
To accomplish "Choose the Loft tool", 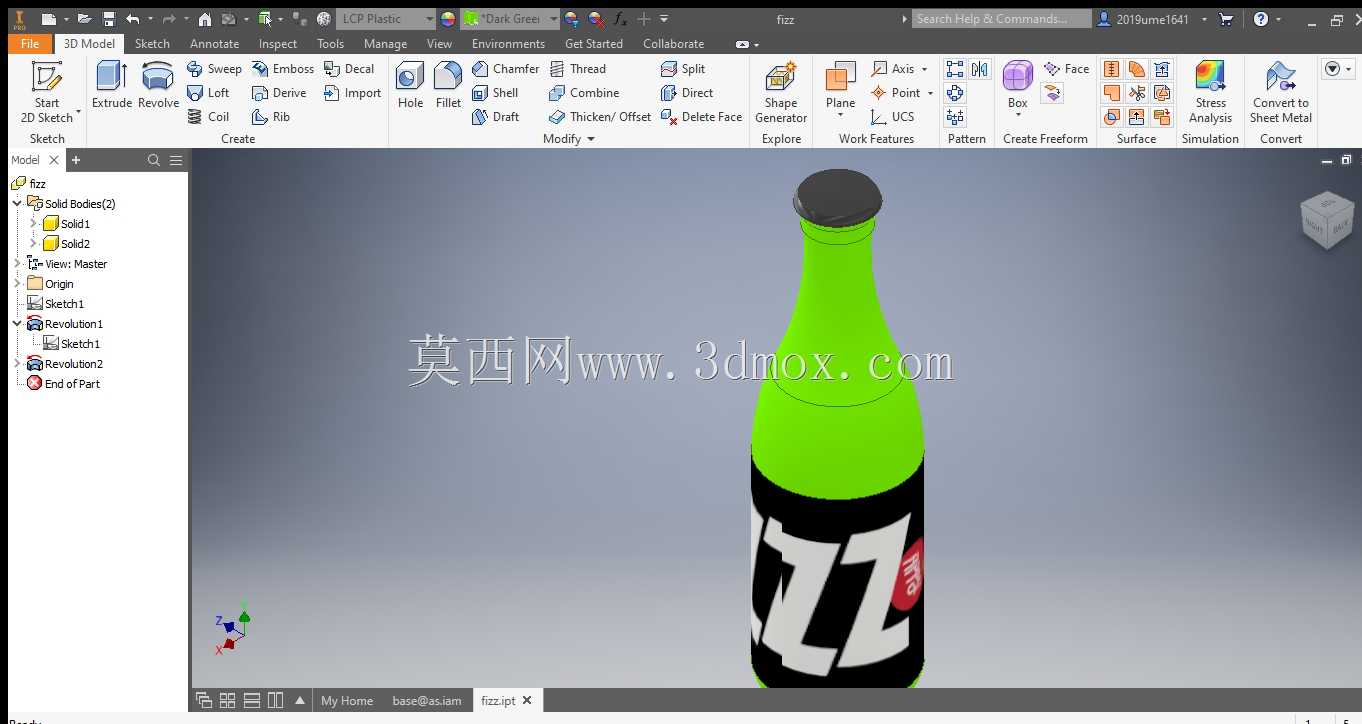I will pyautogui.click(x=208, y=93).
